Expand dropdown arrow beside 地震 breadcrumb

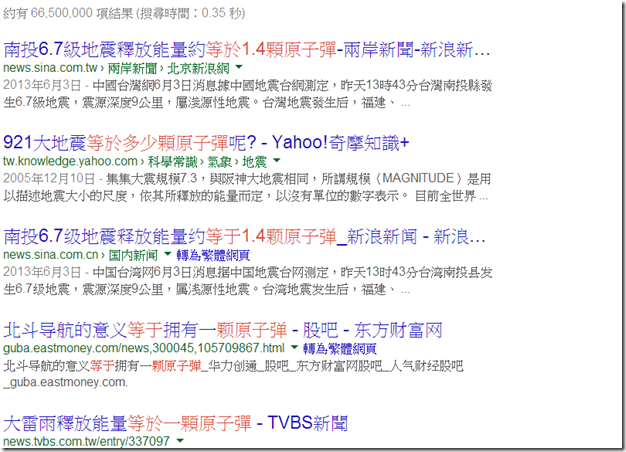coord(276,160)
